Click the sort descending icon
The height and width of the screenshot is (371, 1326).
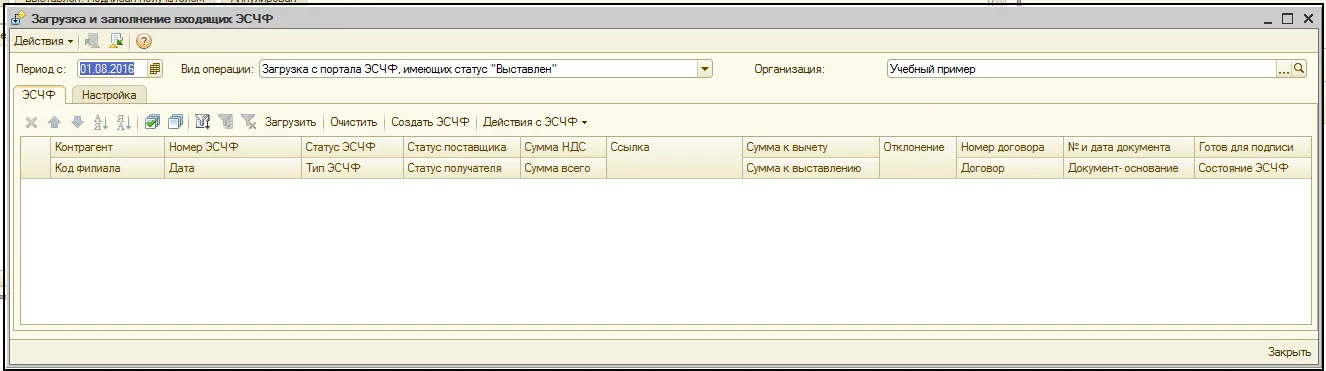(124, 122)
